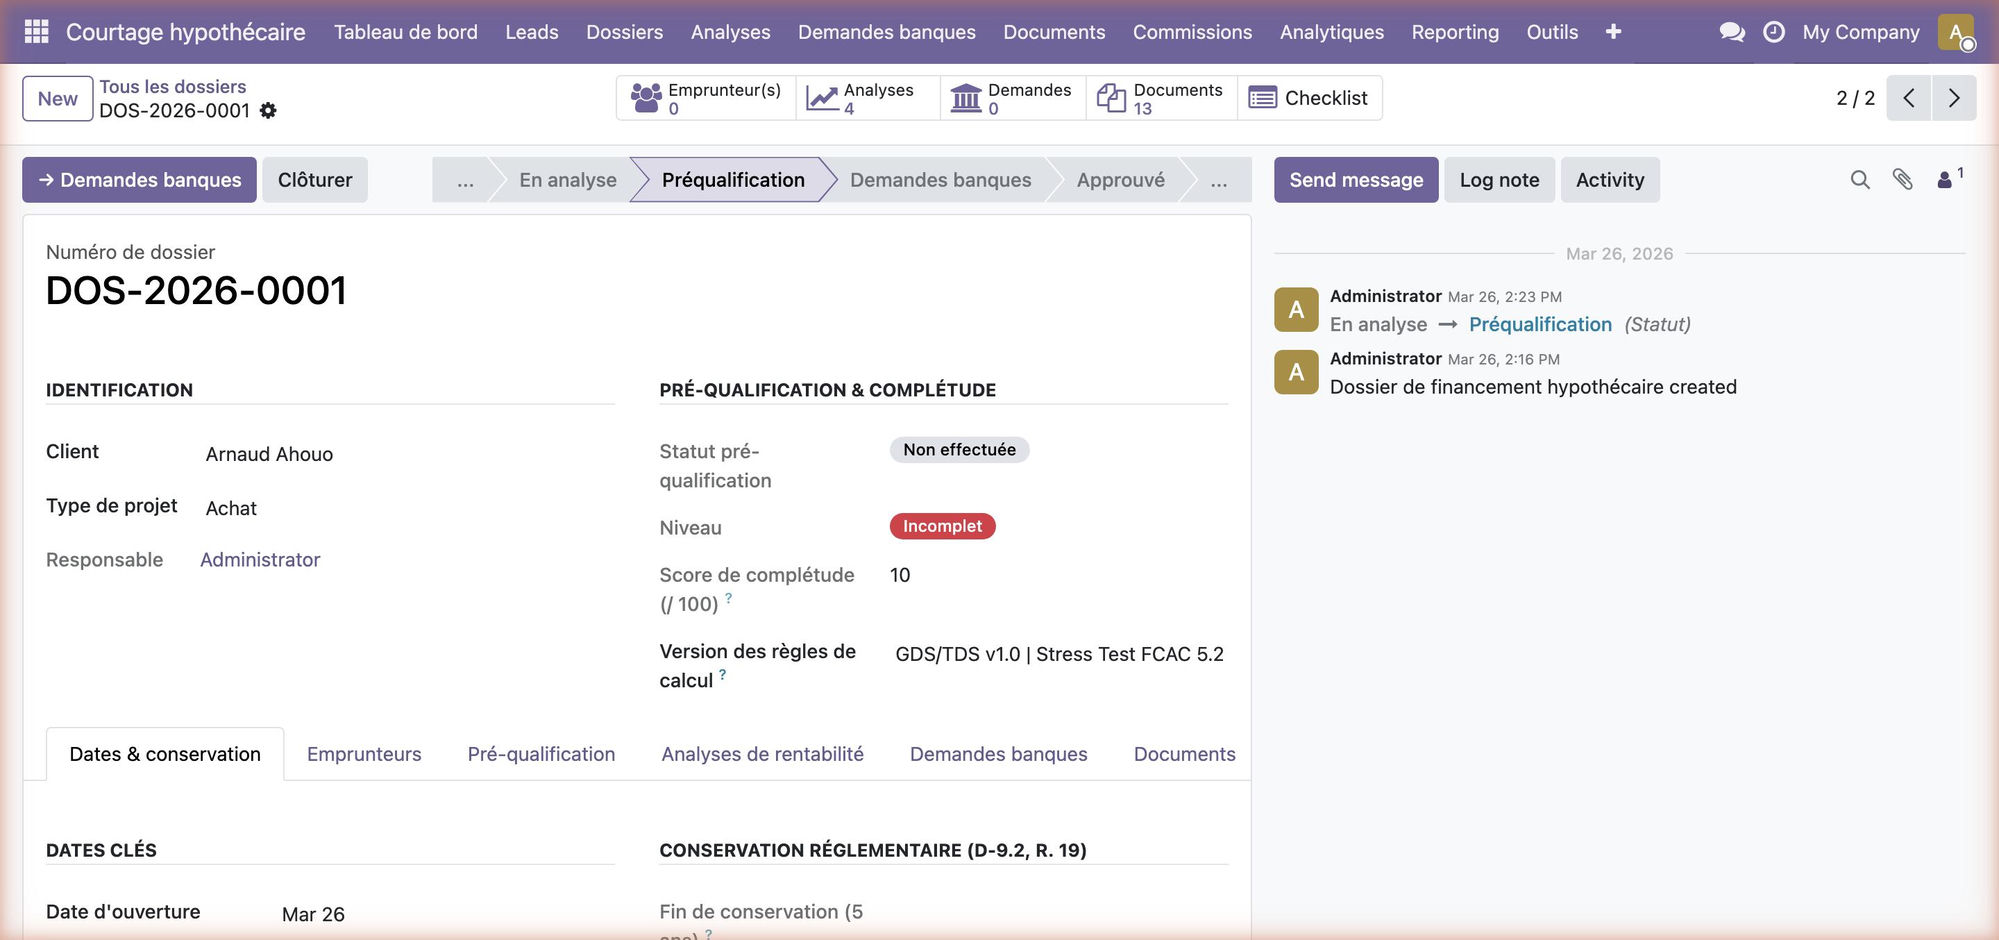
Task: Click the gear icon beside DOS-2026-0001
Action: point(268,111)
